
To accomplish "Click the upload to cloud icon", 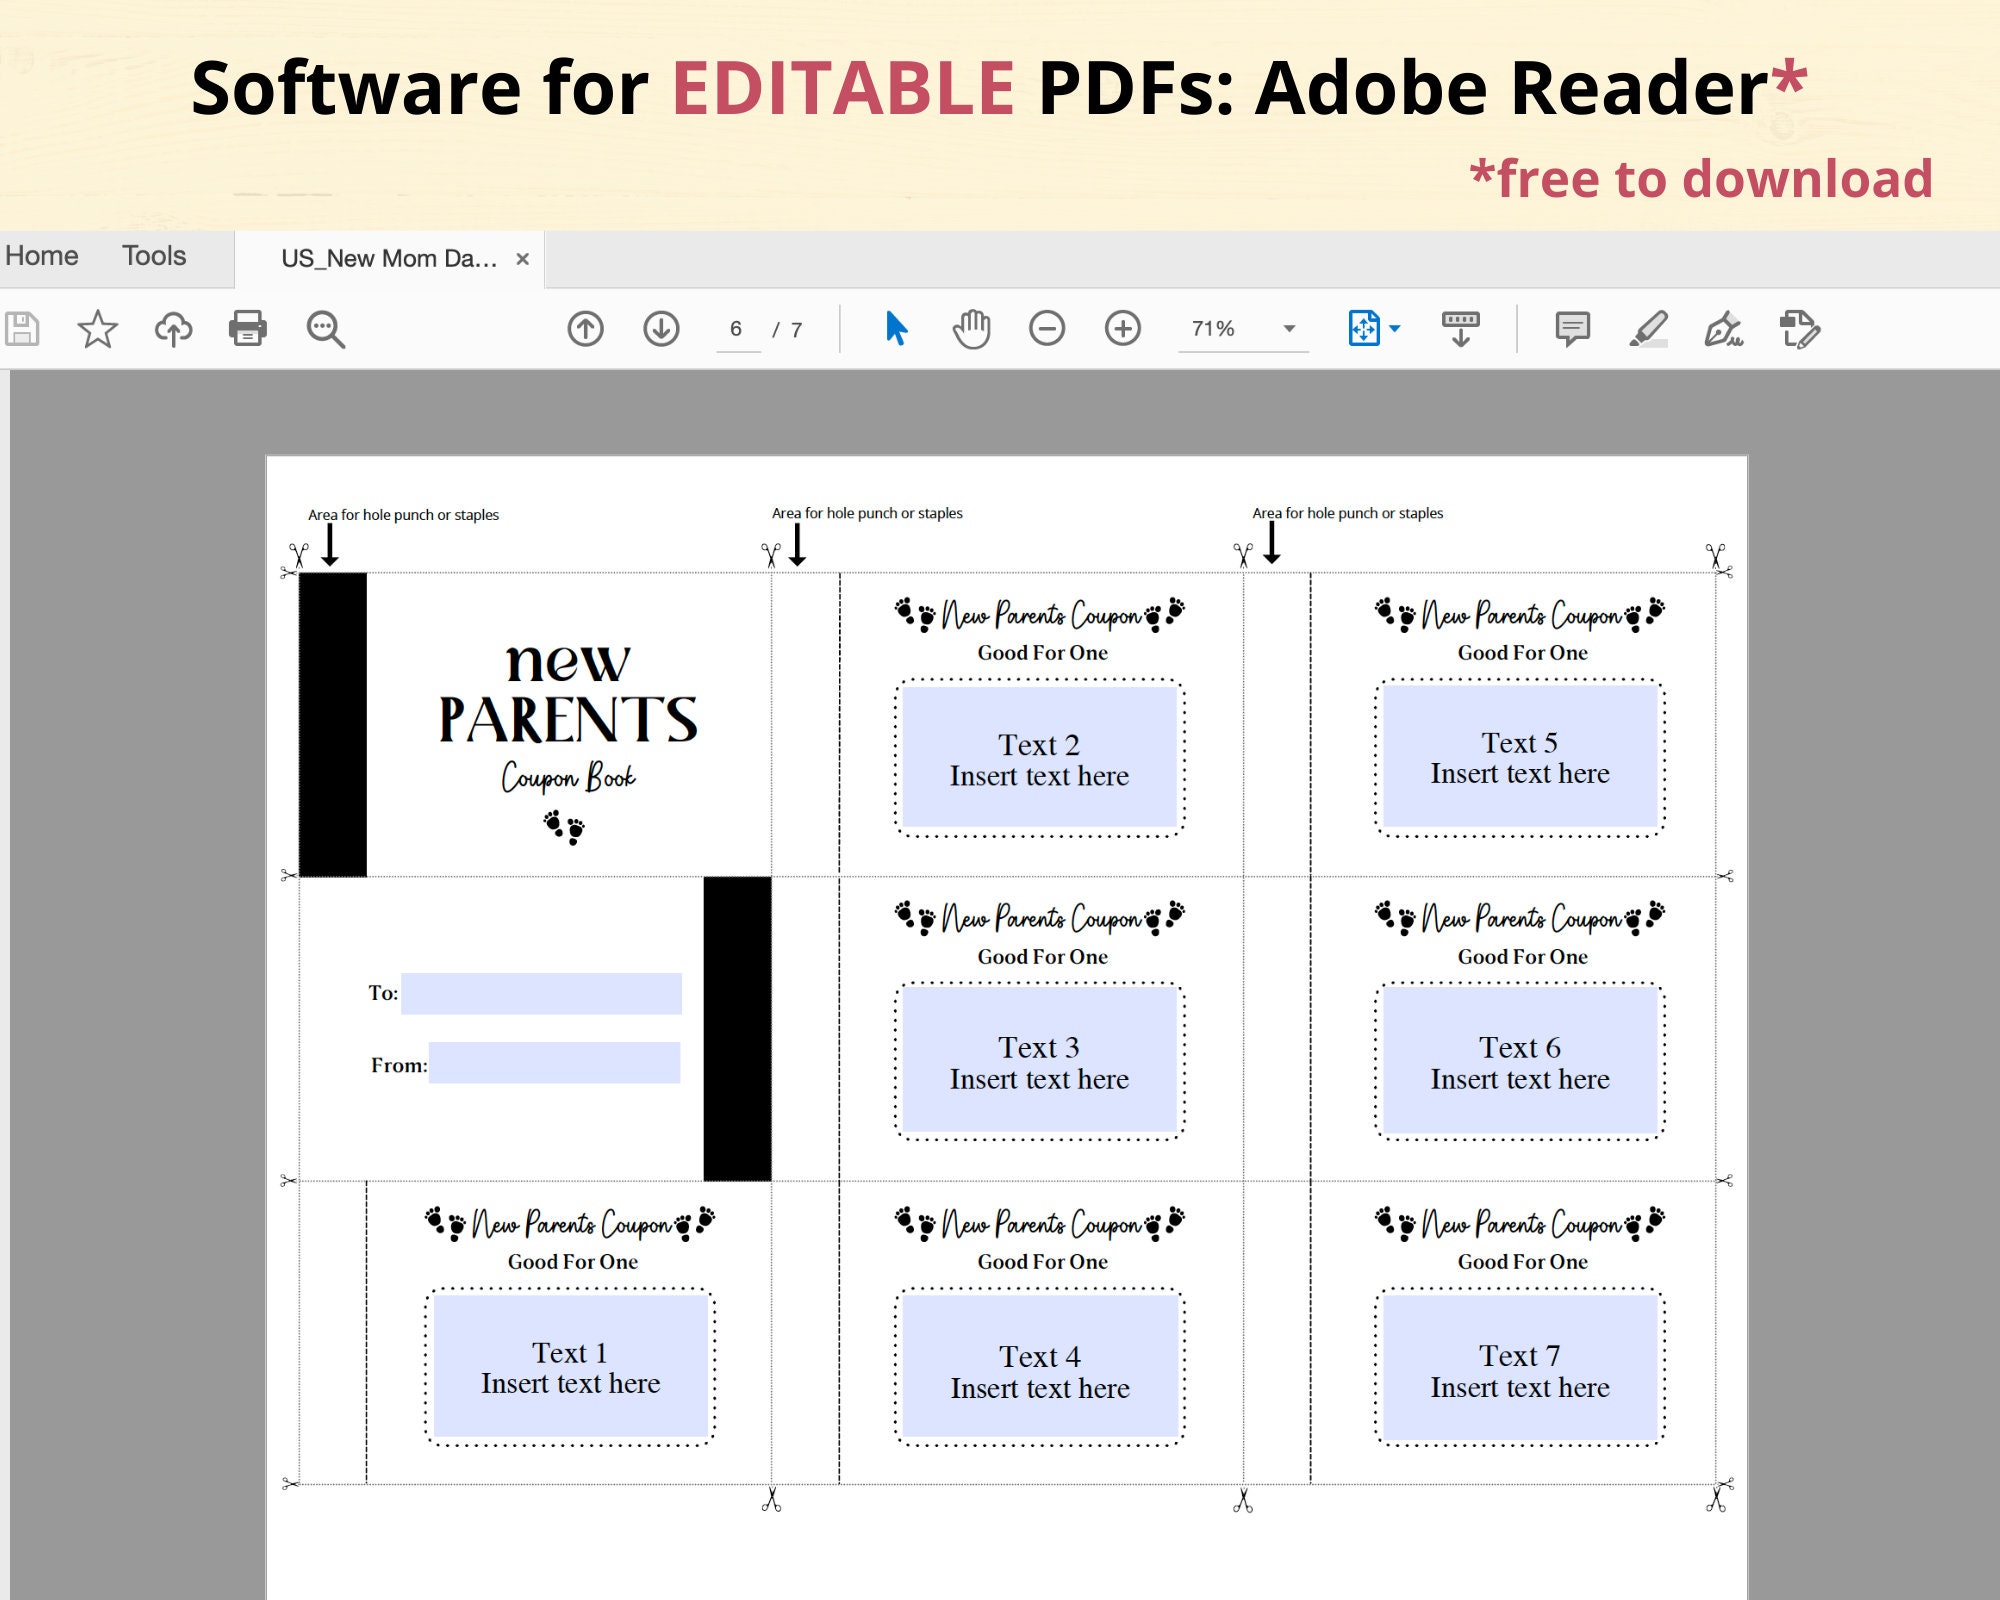I will tap(173, 328).
